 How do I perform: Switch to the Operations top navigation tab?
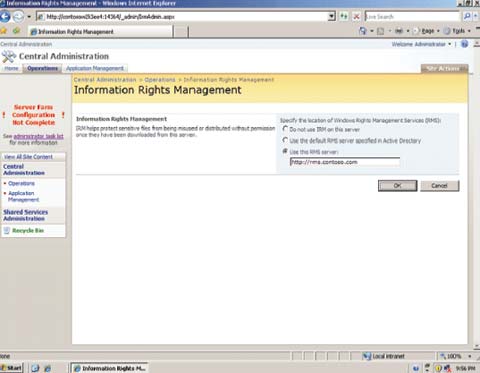tap(43, 68)
